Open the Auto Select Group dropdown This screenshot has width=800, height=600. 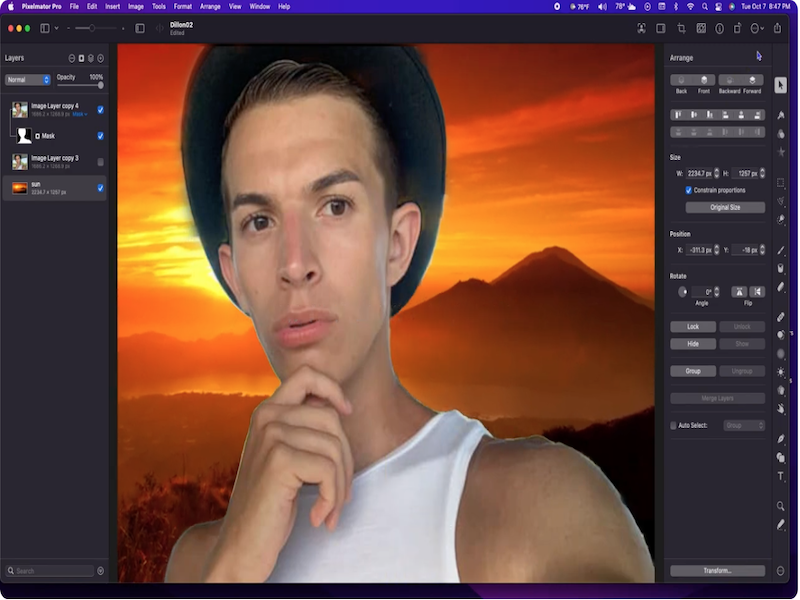click(745, 425)
